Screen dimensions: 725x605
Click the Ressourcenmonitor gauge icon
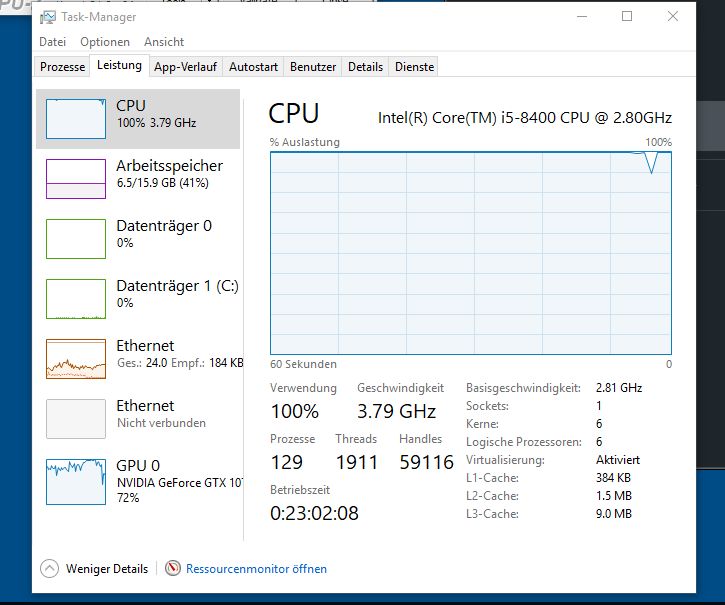pyautogui.click(x=172, y=568)
